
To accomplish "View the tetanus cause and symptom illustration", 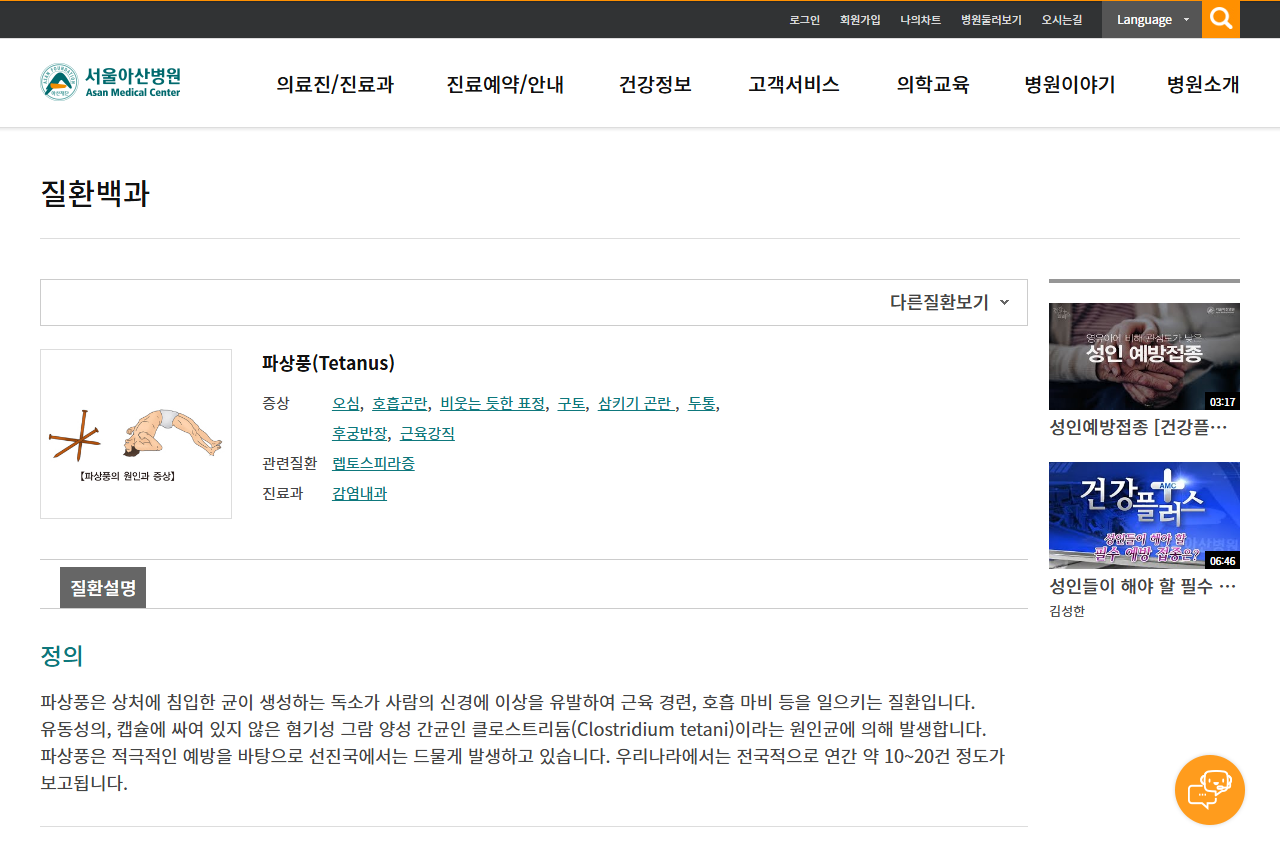I will click(136, 434).
